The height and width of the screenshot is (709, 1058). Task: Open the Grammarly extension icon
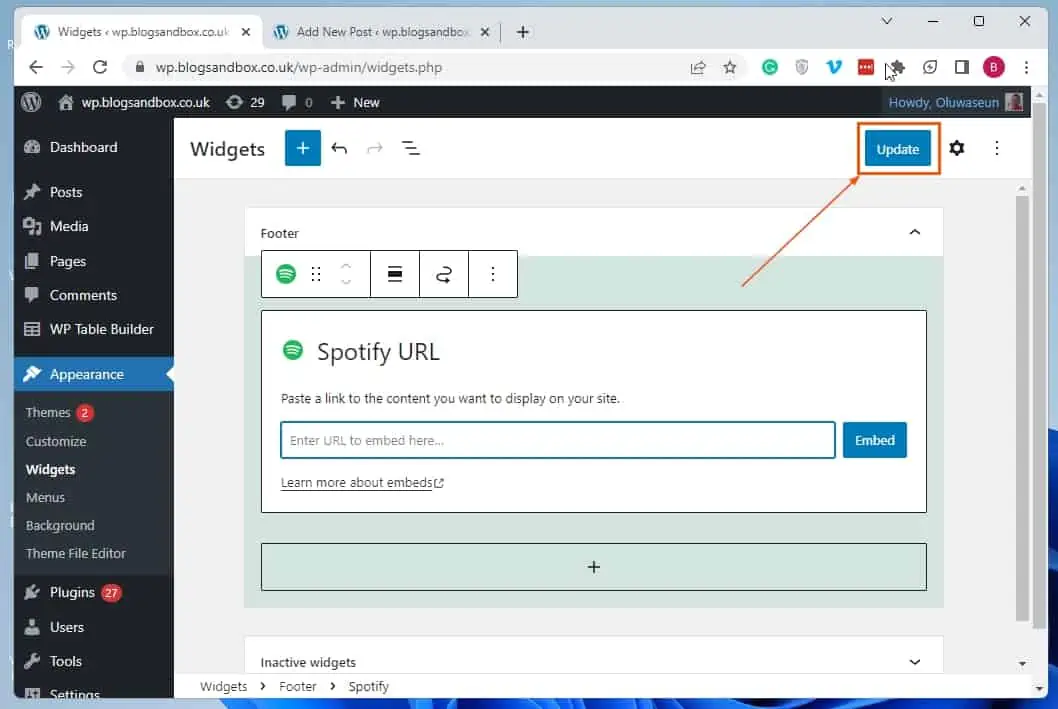[770, 67]
